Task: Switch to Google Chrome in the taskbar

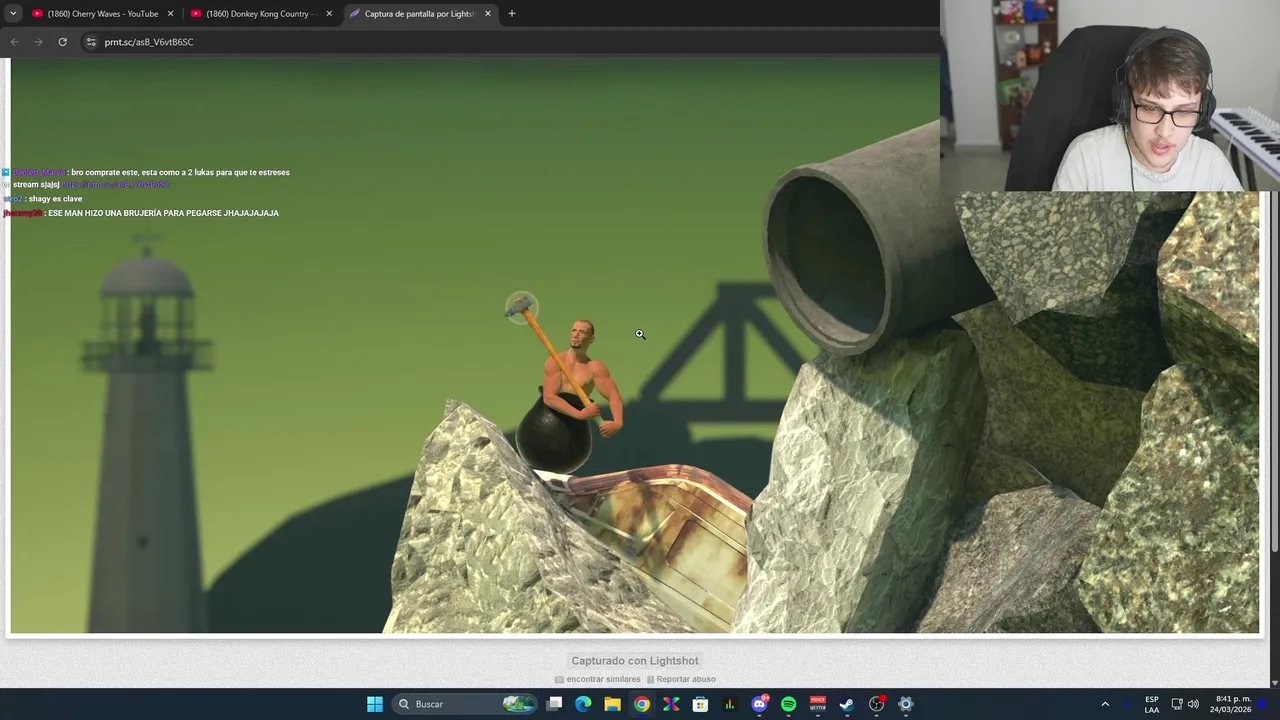Action: (x=642, y=704)
